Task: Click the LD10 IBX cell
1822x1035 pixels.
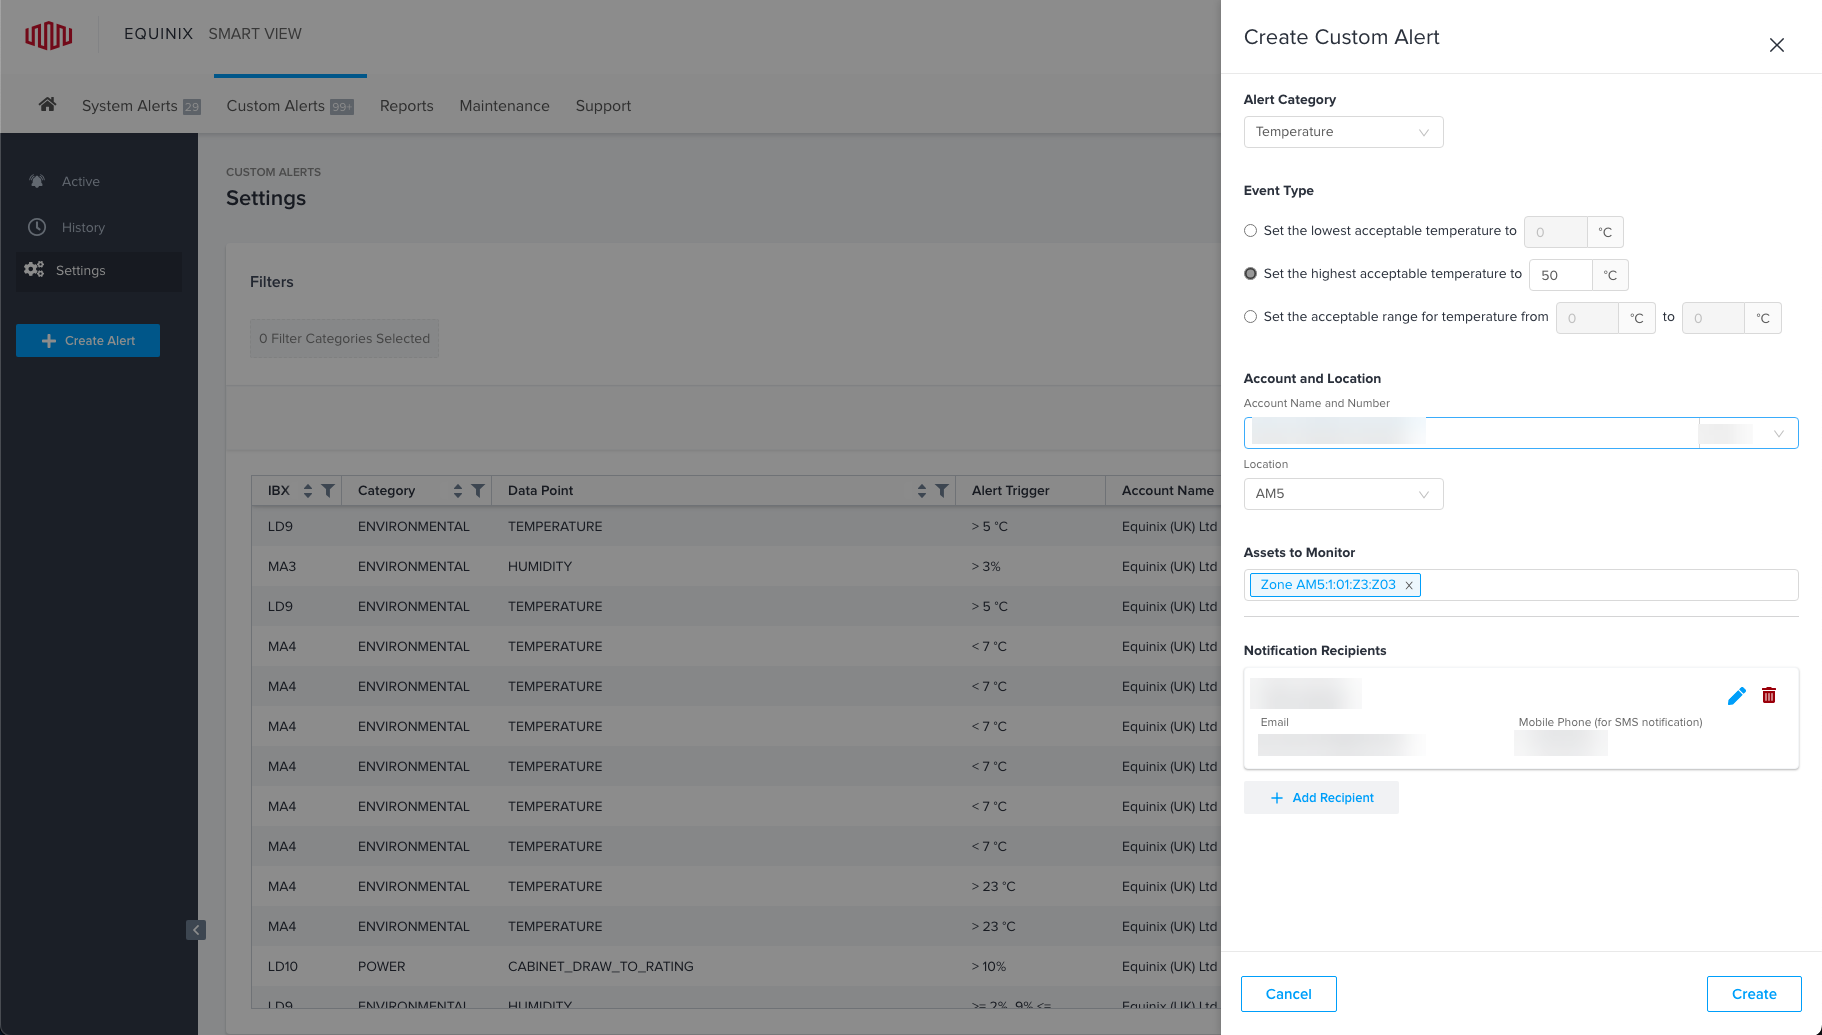Action: [283, 967]
